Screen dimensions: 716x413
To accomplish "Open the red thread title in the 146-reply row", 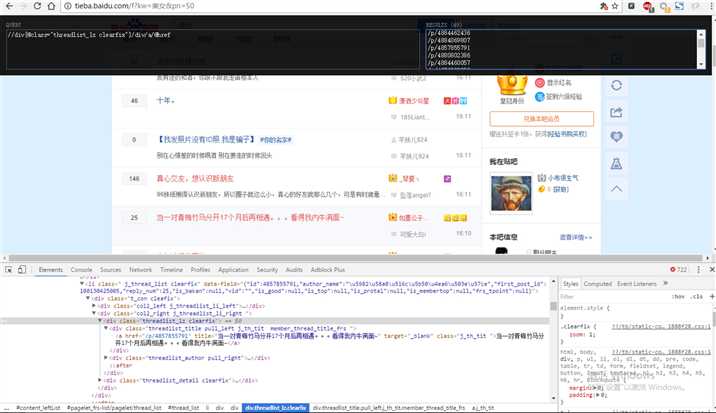I will (195, 179).
